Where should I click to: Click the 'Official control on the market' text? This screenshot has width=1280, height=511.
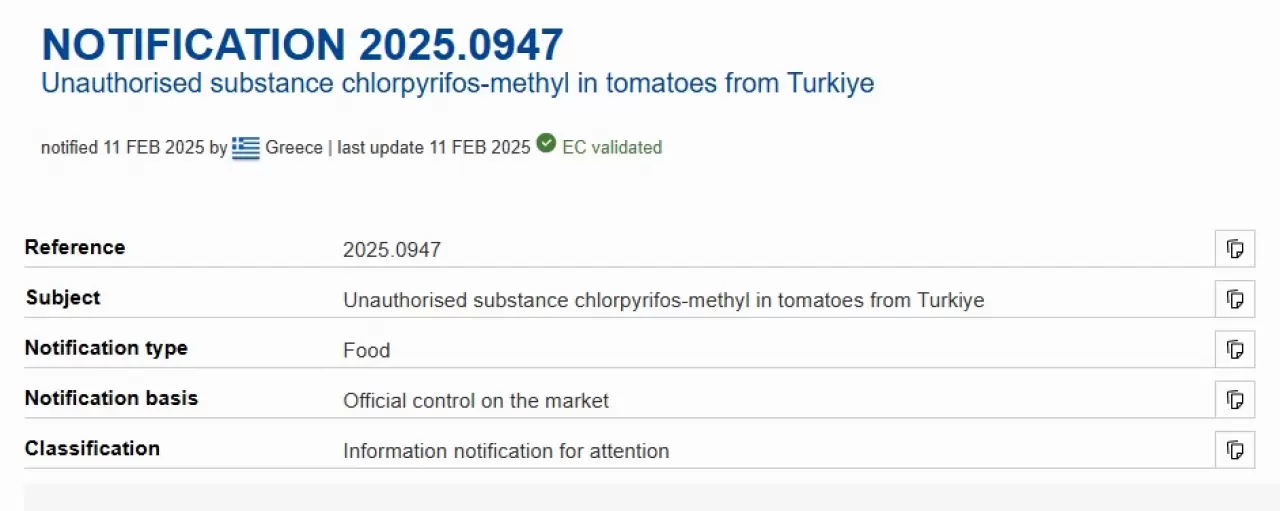(x=476, y=401)
